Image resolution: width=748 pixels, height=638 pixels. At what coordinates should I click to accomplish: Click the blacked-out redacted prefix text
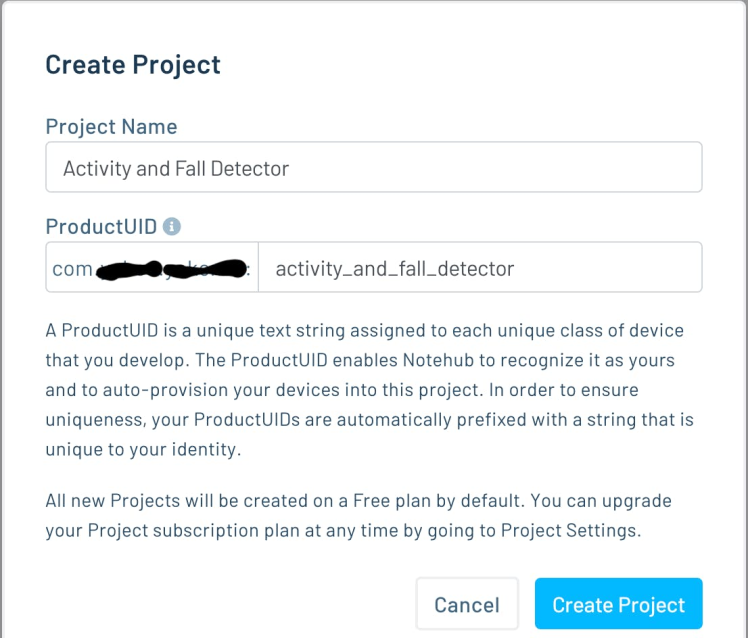170,269
